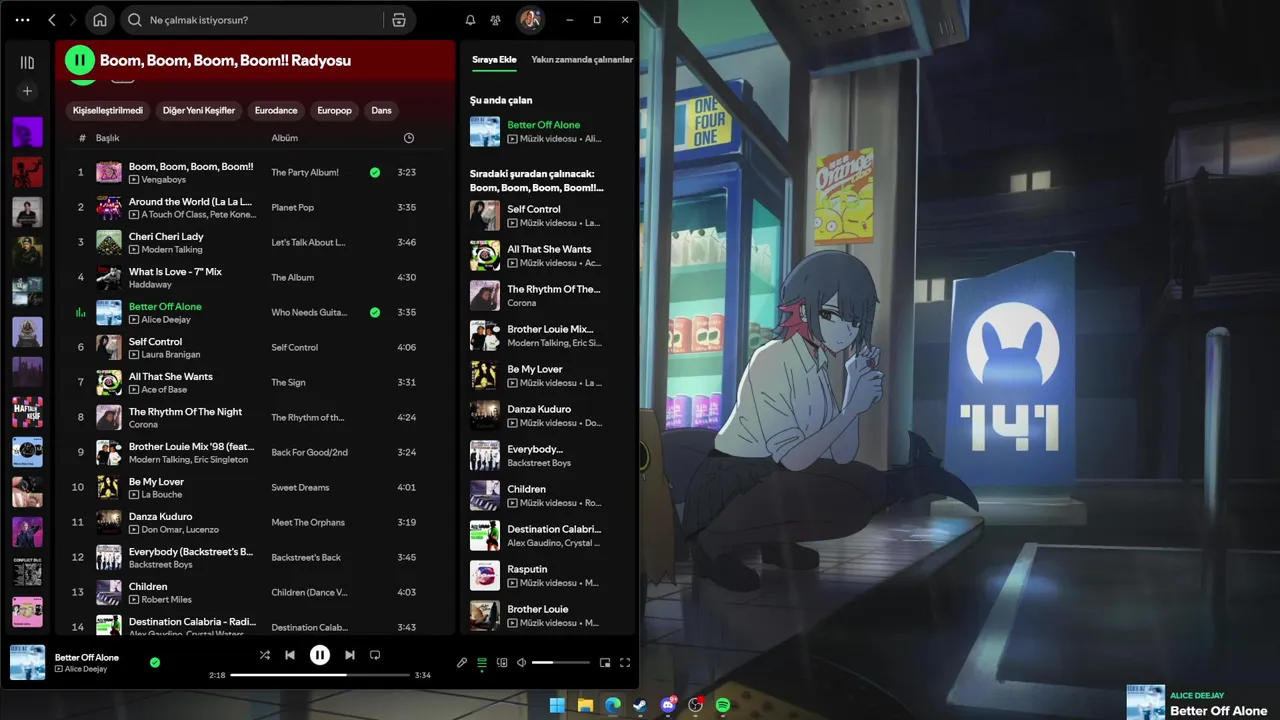
Task: Open the Spotify Home page
Action: (100, 20)
